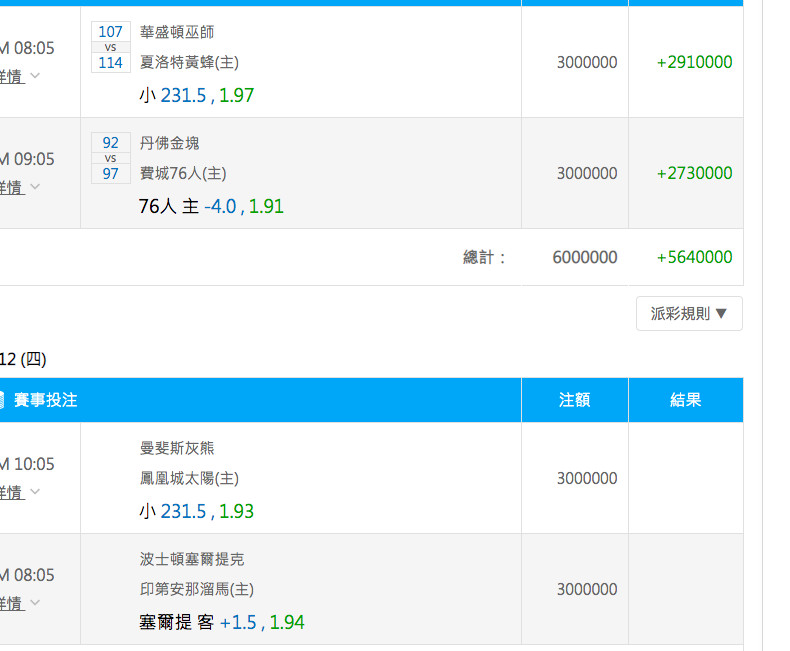Open the 派彩規則 dropdown button

coord(689,313)
